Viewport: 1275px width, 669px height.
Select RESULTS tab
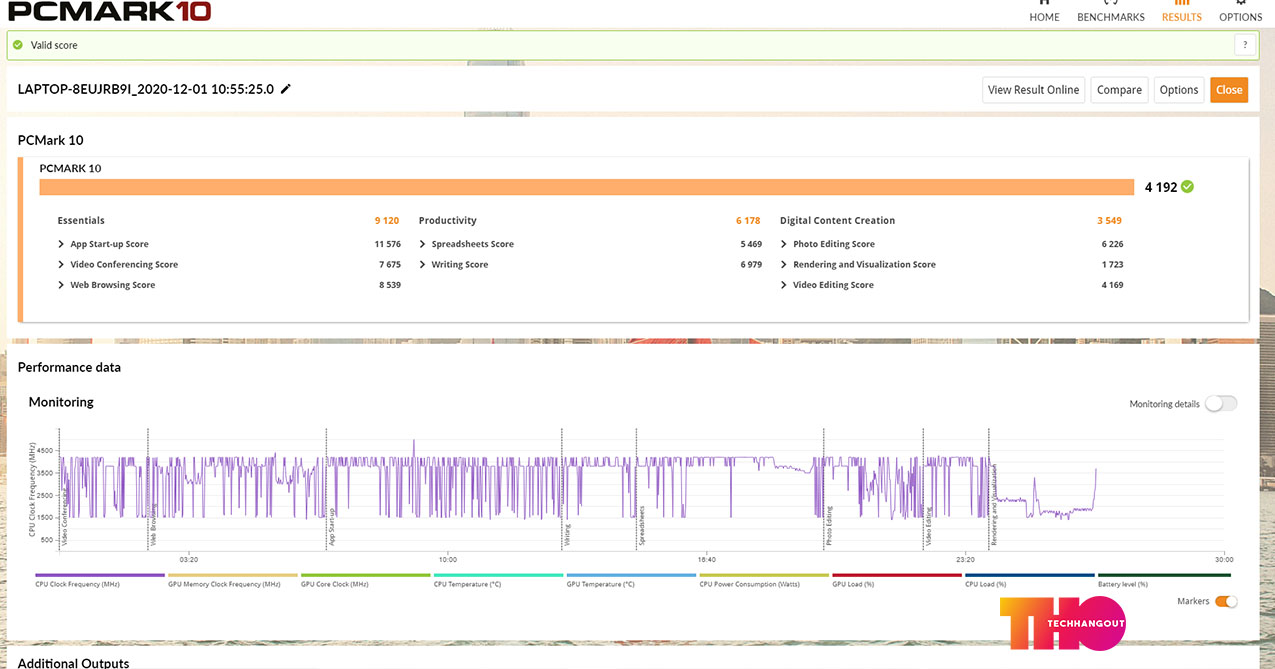point(1181,12)
